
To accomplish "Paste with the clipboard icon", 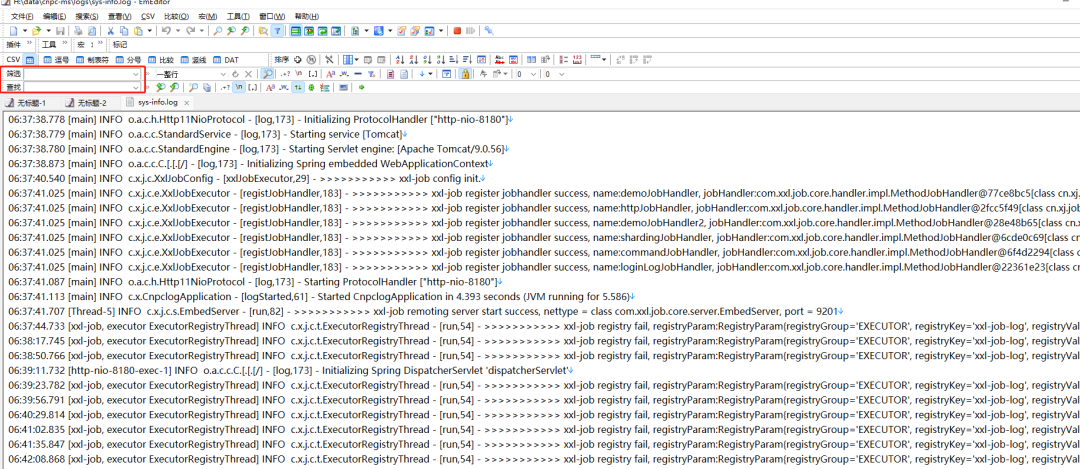I will [138, 30].
